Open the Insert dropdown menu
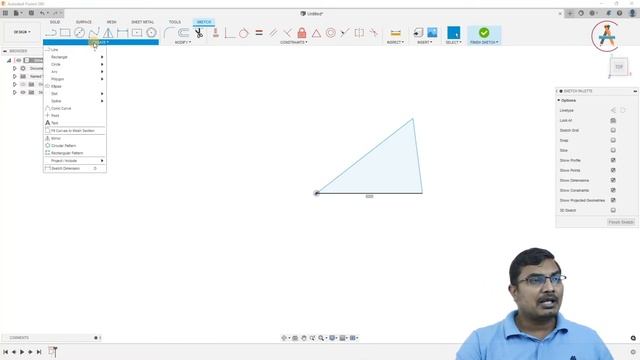Image resolution: width=640 pixels, height=360 pixels. point(424,42)
